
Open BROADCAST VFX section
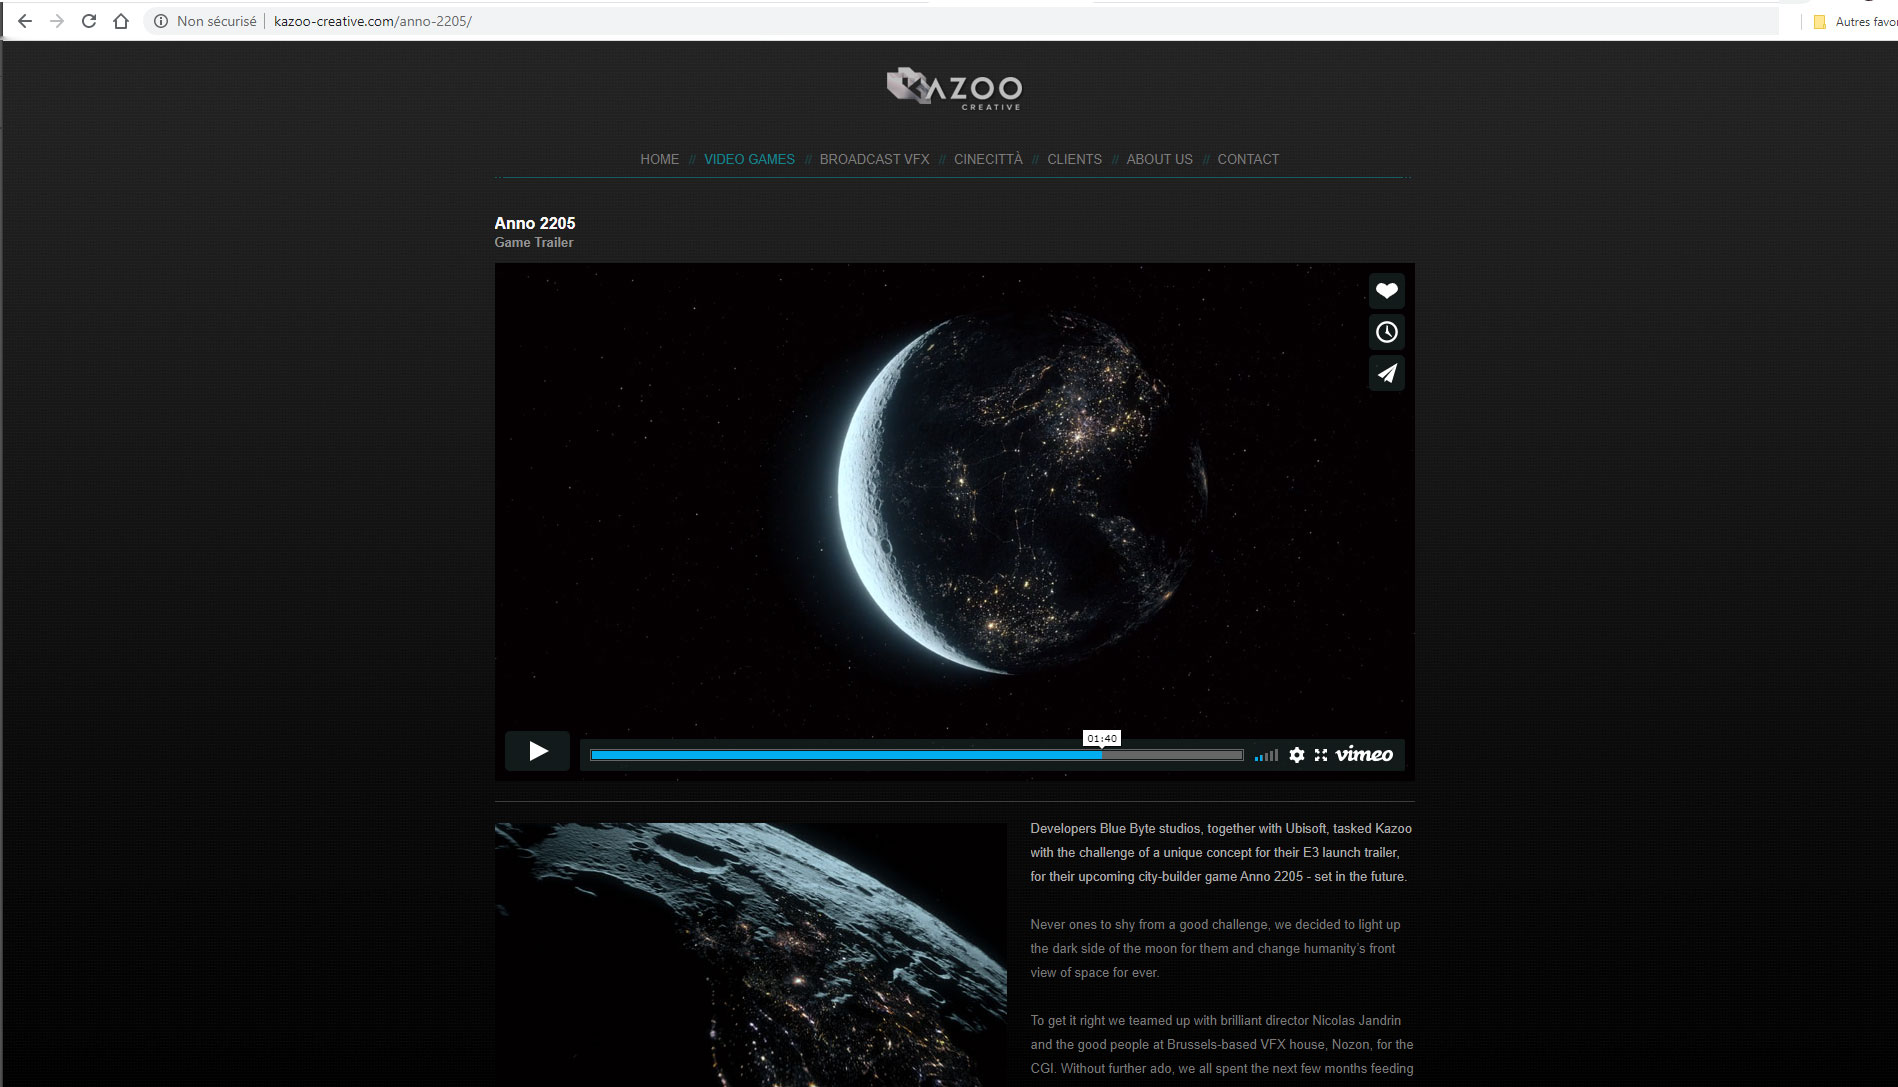click(874, 159)
